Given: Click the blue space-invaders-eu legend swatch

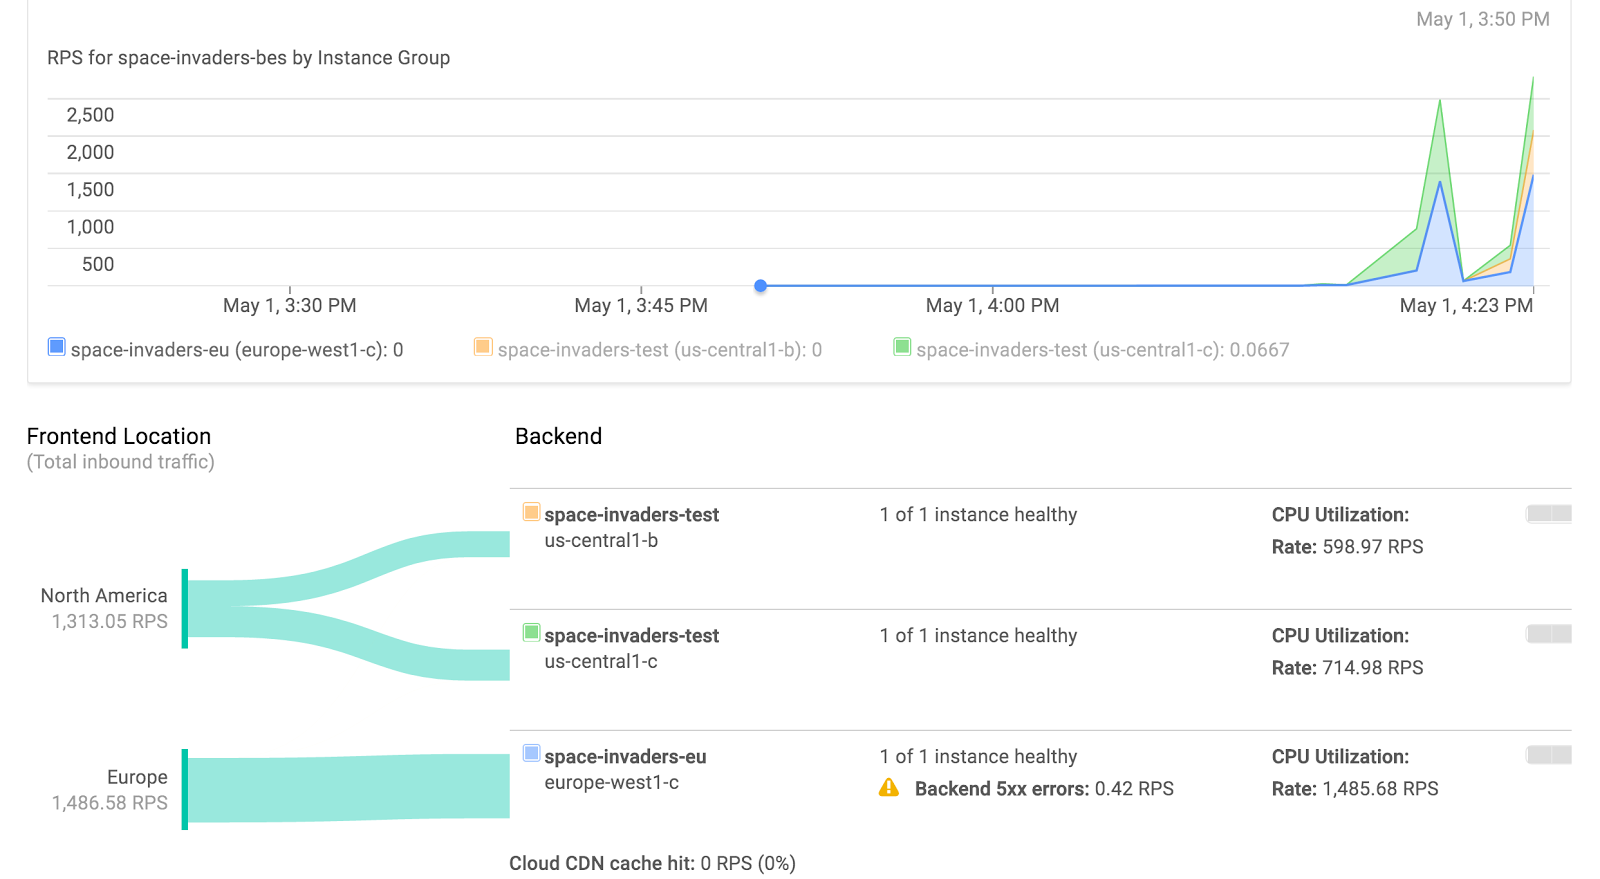Looking at the screenshot, I should click(x=57, y=347).
